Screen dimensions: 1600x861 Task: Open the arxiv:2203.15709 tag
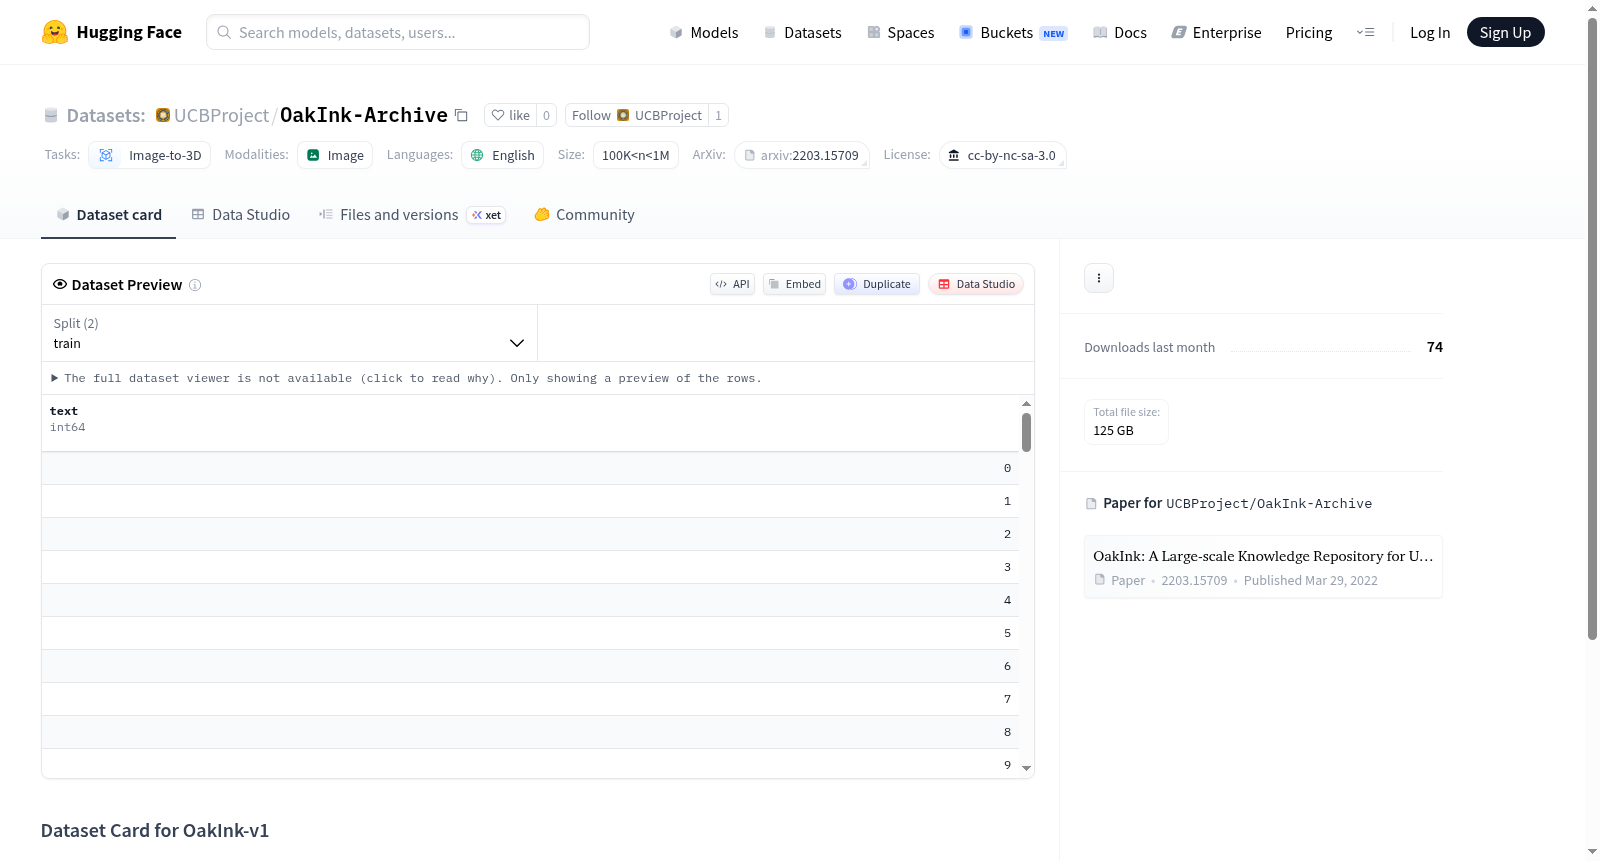pyautogui.click(x=802, y=155)
